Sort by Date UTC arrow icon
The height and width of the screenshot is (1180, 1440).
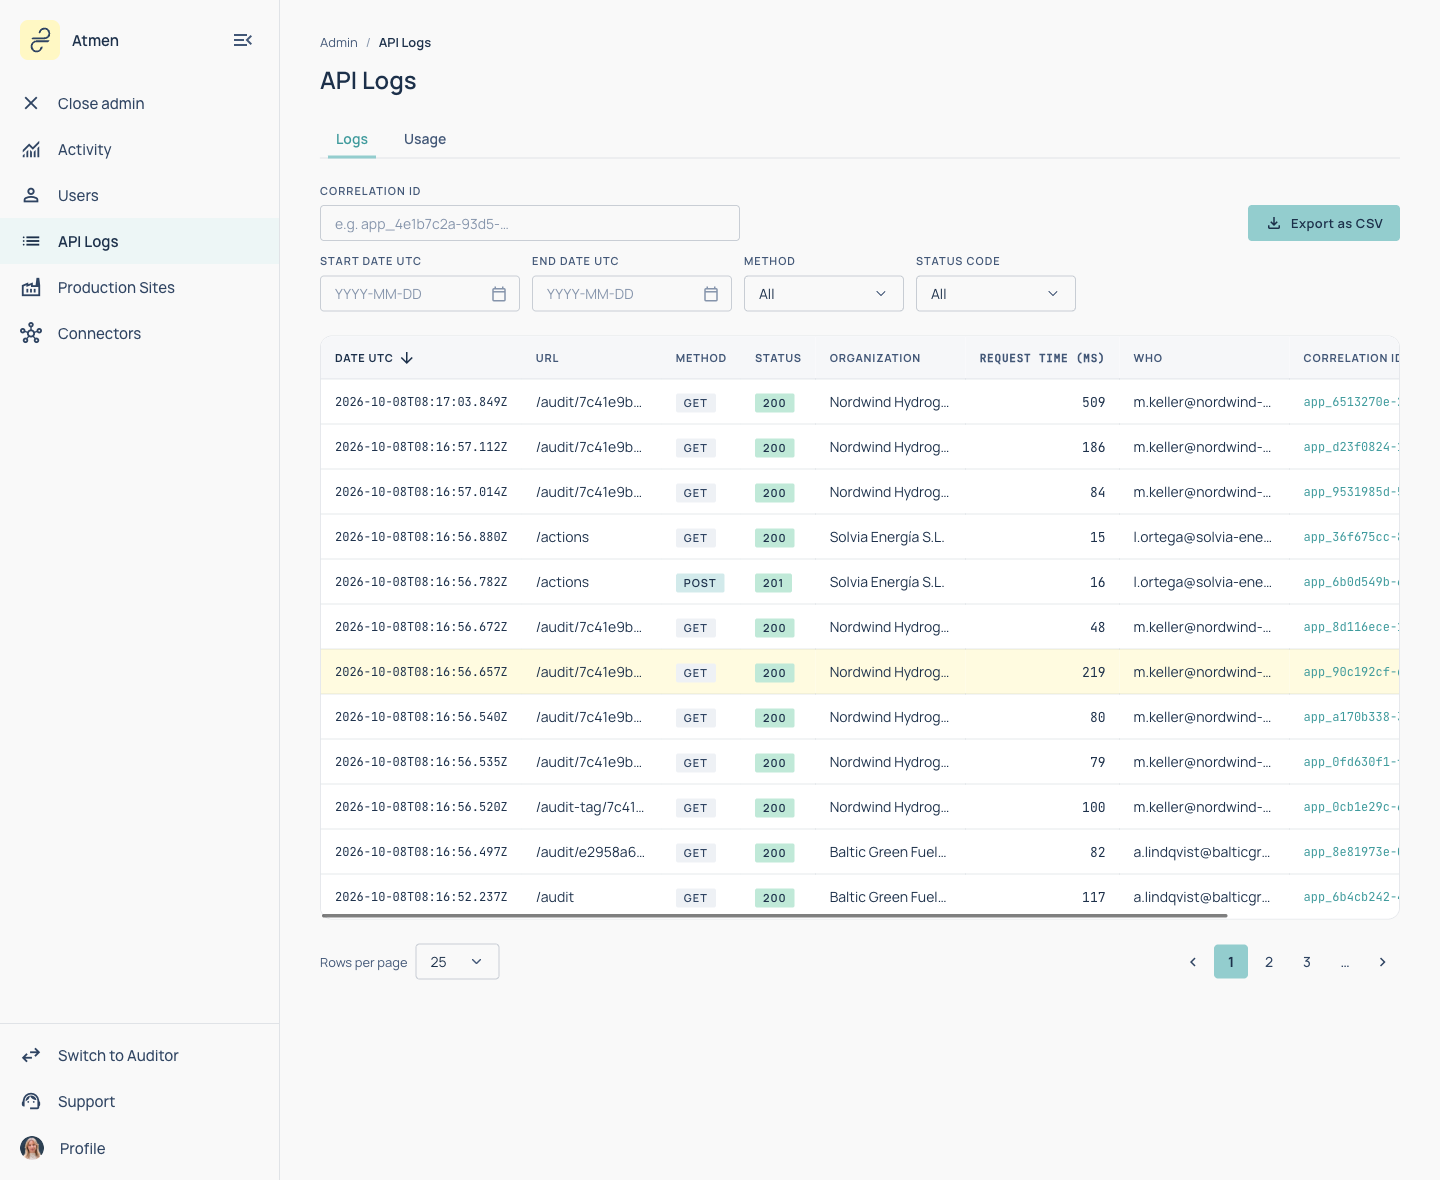tap(407, 358)
